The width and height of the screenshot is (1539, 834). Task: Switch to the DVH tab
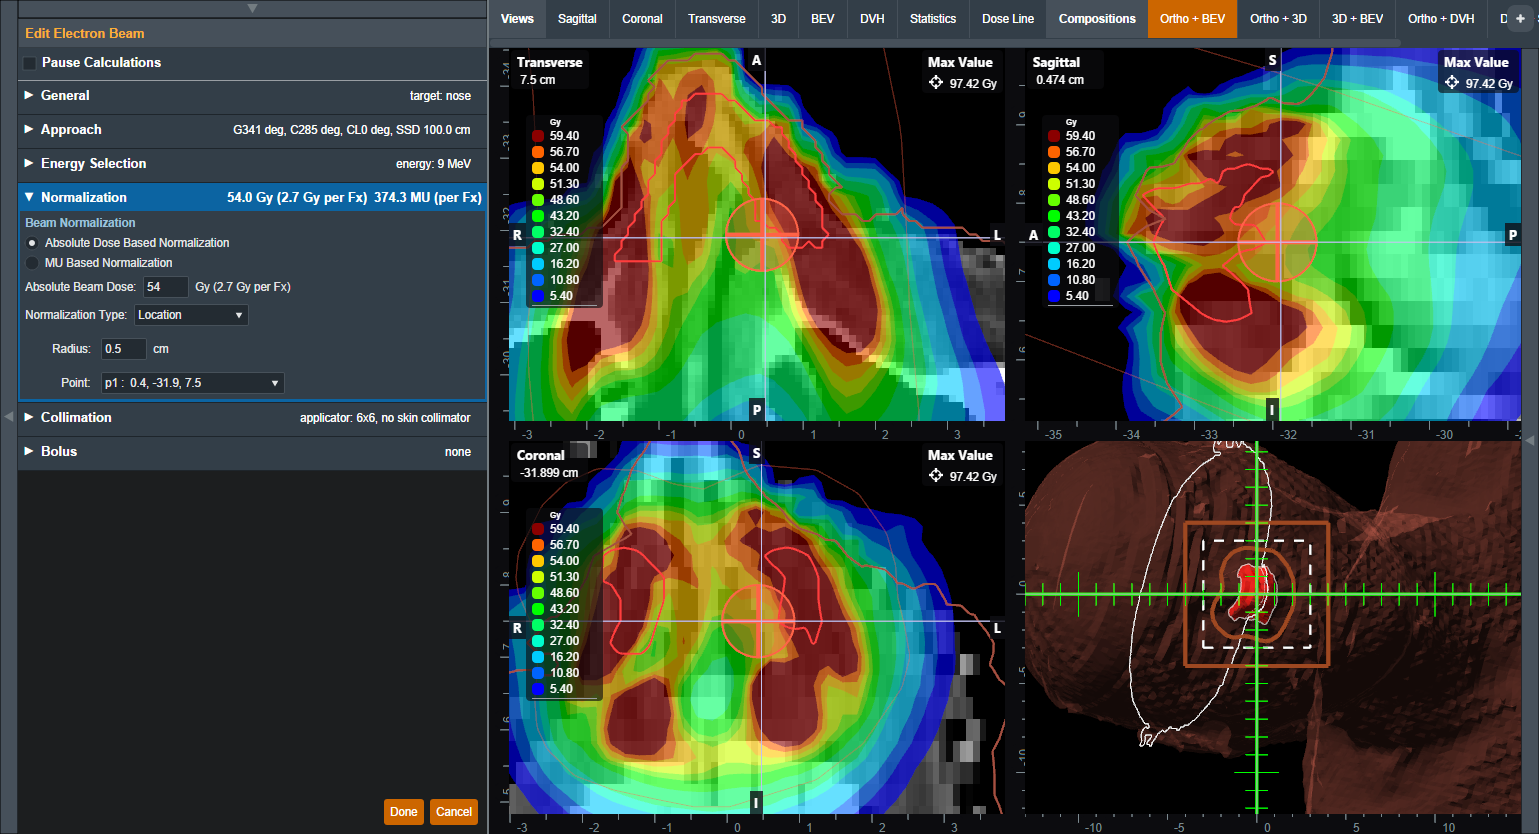(x=872, y=18)
